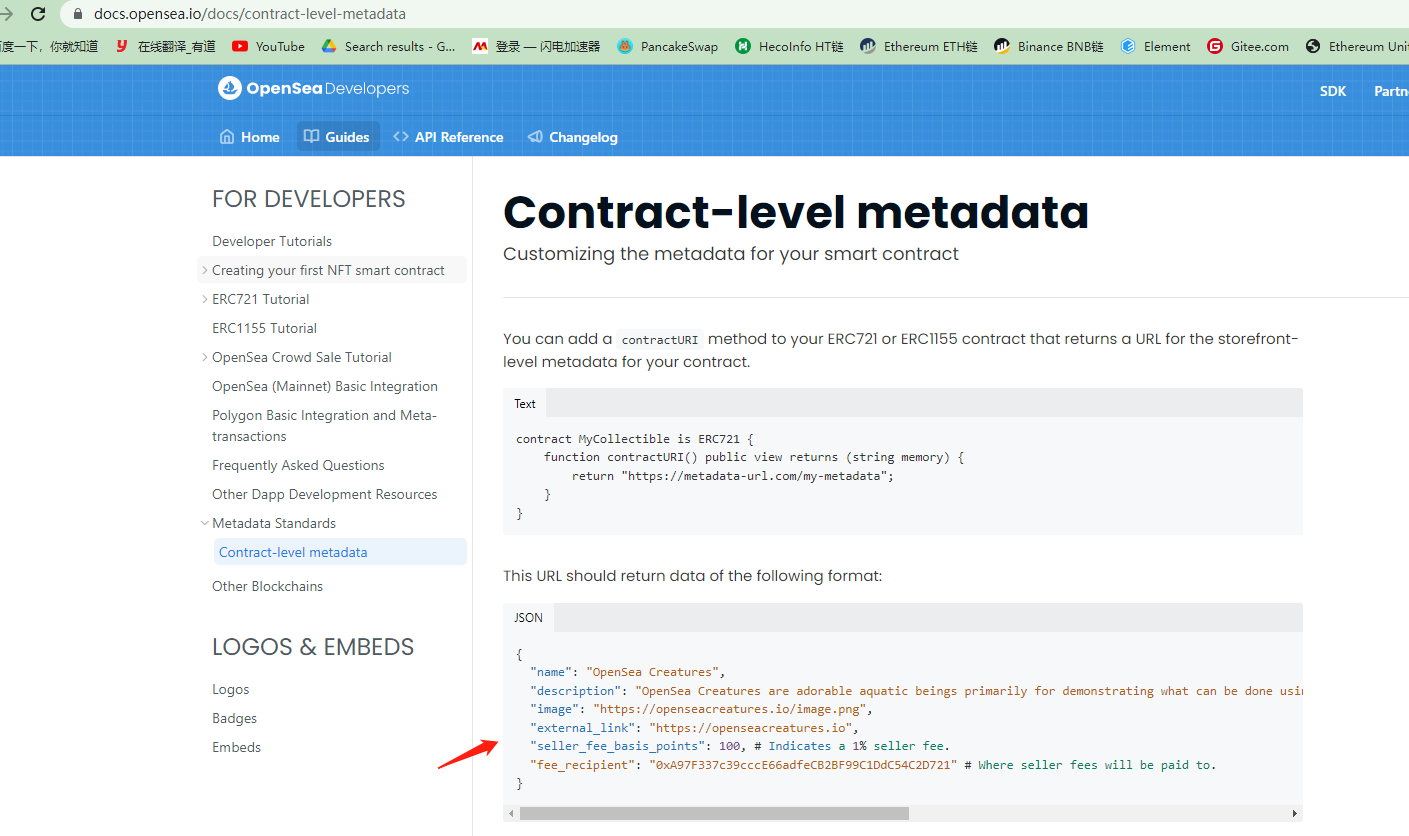Open Other Blockchains page
Screen dimensions: 1409x836
tap(267, 586)
